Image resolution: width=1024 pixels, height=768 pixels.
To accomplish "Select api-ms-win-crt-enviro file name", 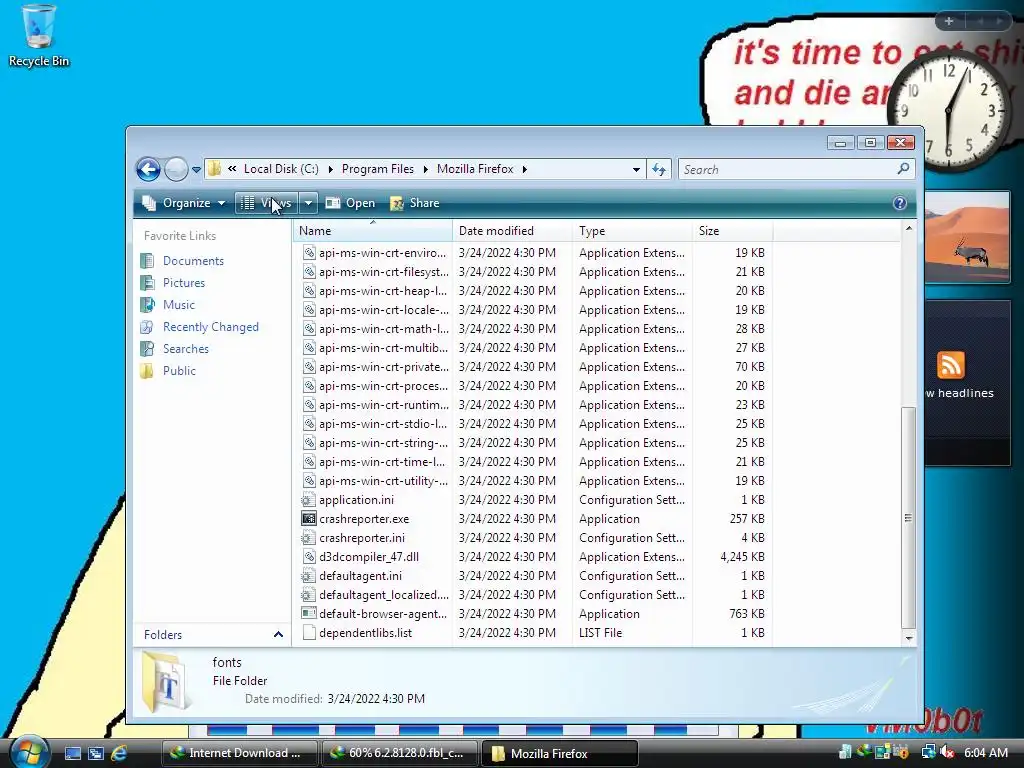I will pos(383,253).
